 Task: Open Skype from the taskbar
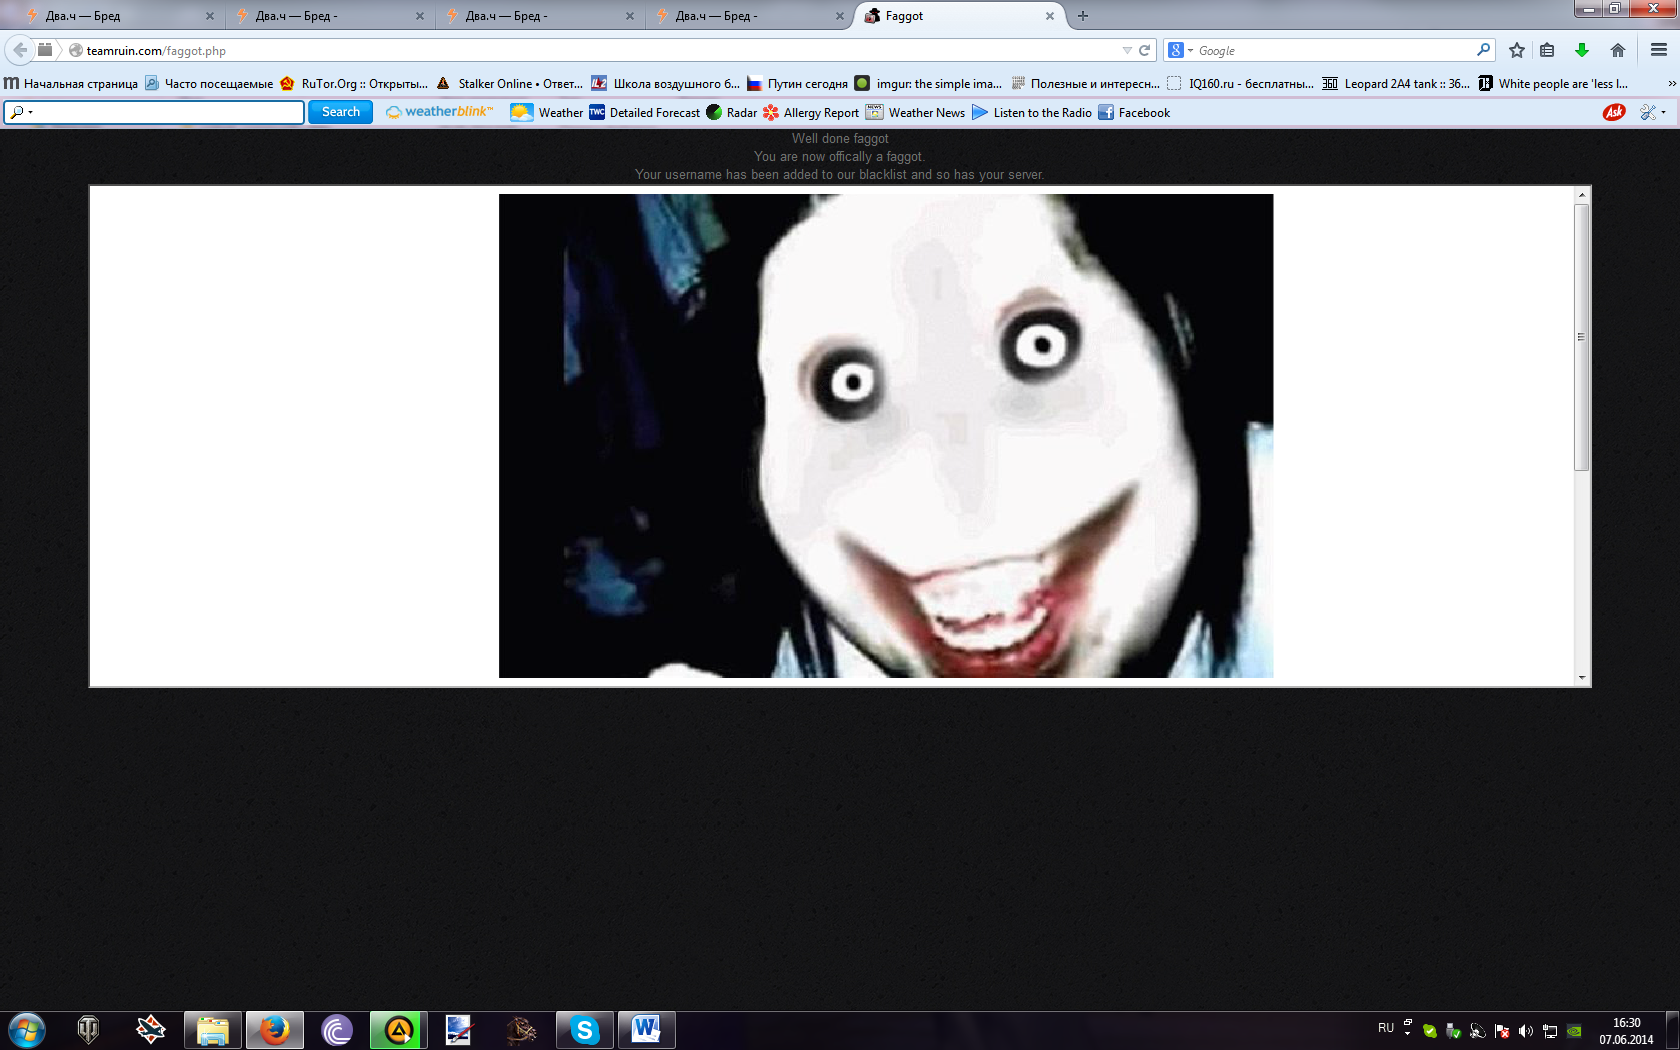click(585, 1030)
